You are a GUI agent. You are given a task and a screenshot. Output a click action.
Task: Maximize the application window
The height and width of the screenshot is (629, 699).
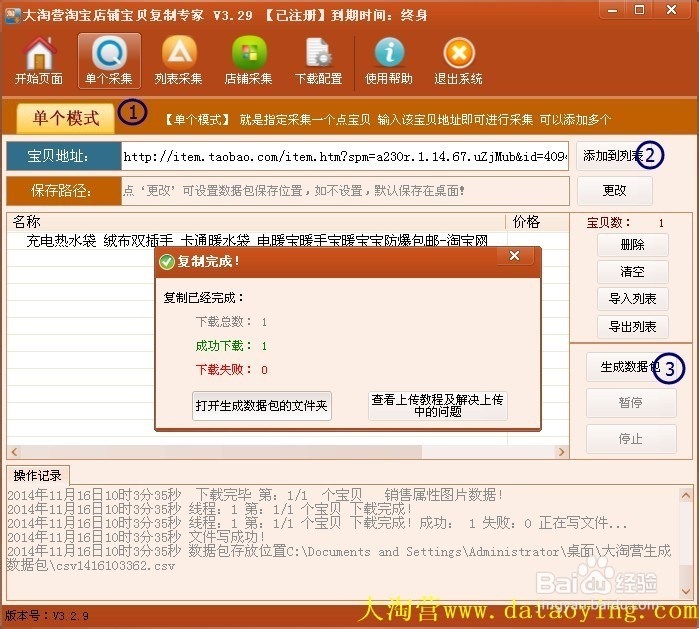click(640, 10)
